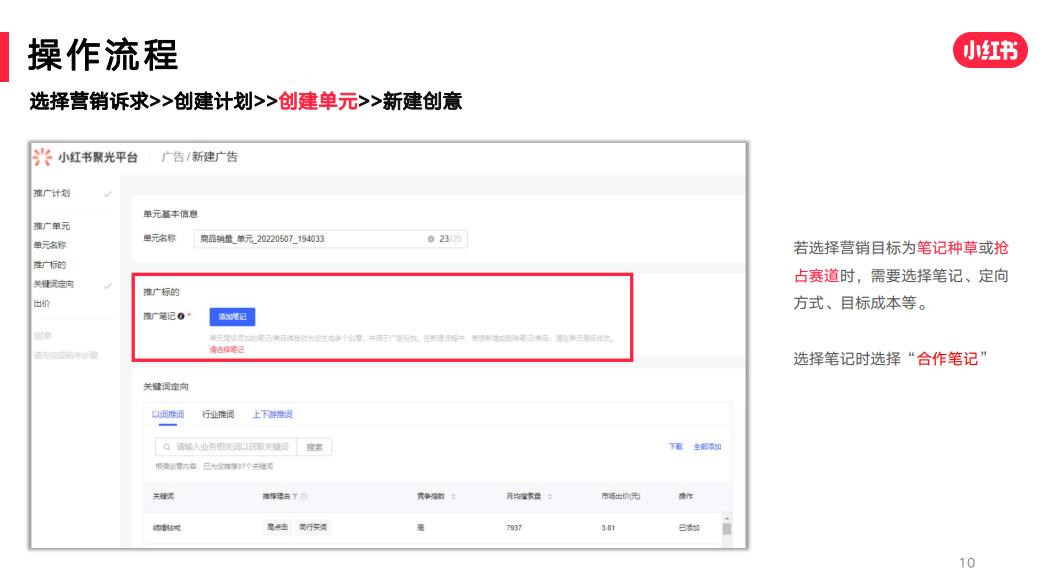The width and height of the screenshot is (1044, 581).
Task: Click the 小红书 logo badge on the slide
Action: 990,50
